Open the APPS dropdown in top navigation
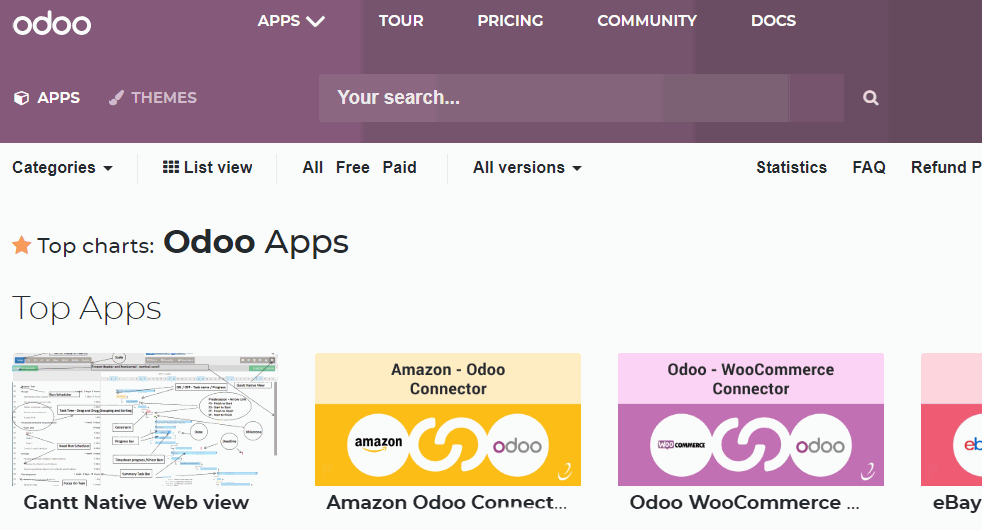This screenshot has height=530, width=982. pos(291,21)
